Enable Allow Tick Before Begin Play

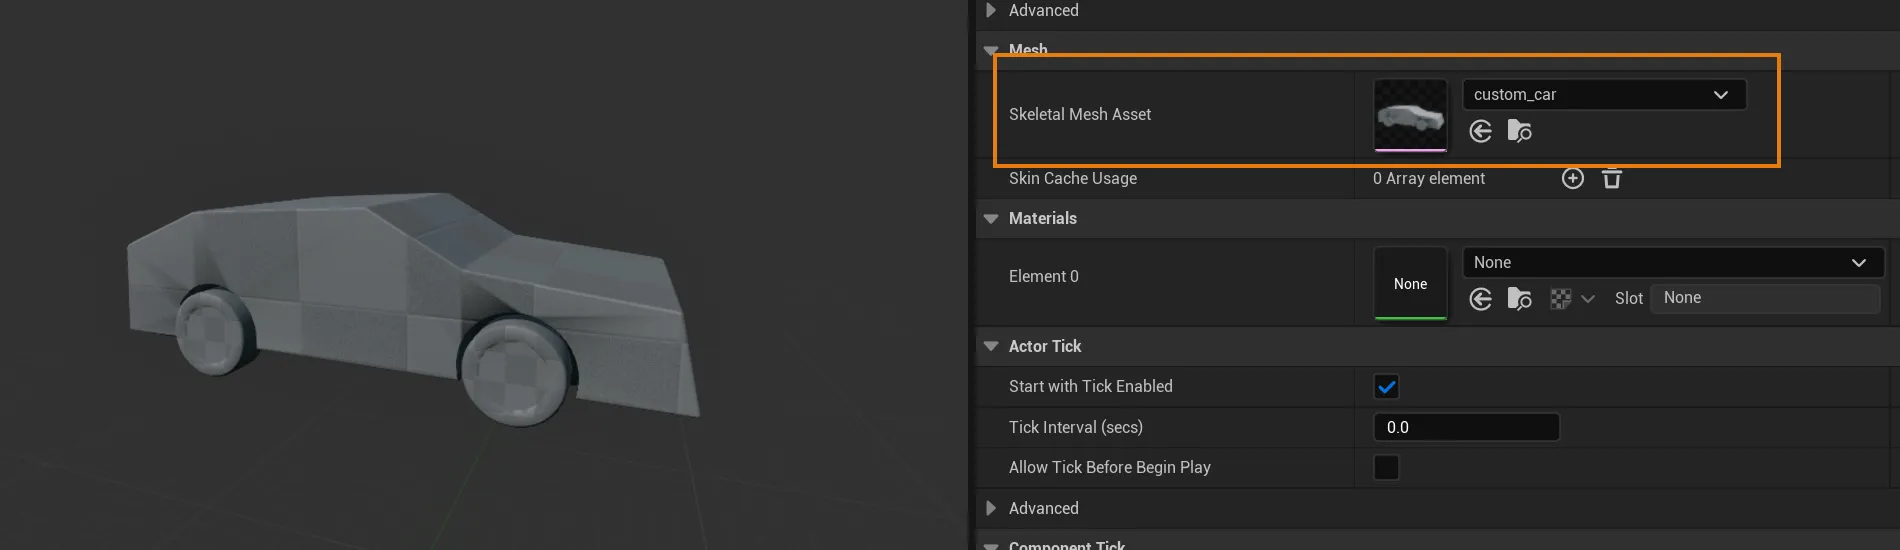(1386, 467)
